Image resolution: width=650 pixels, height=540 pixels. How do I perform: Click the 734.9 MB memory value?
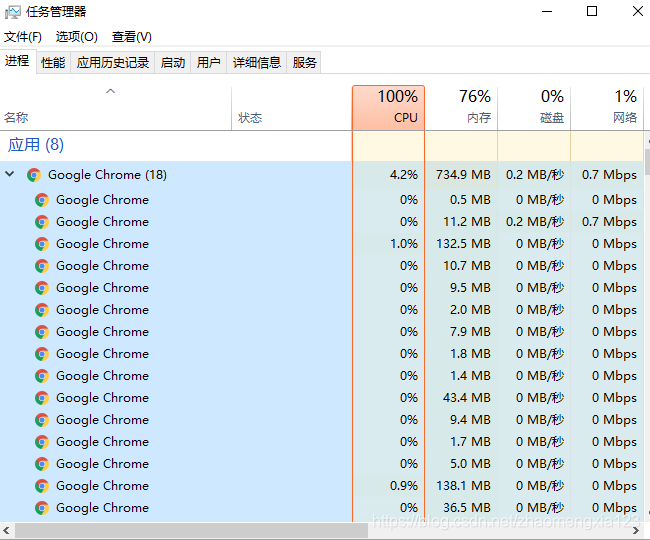click(x=463, y=175)
